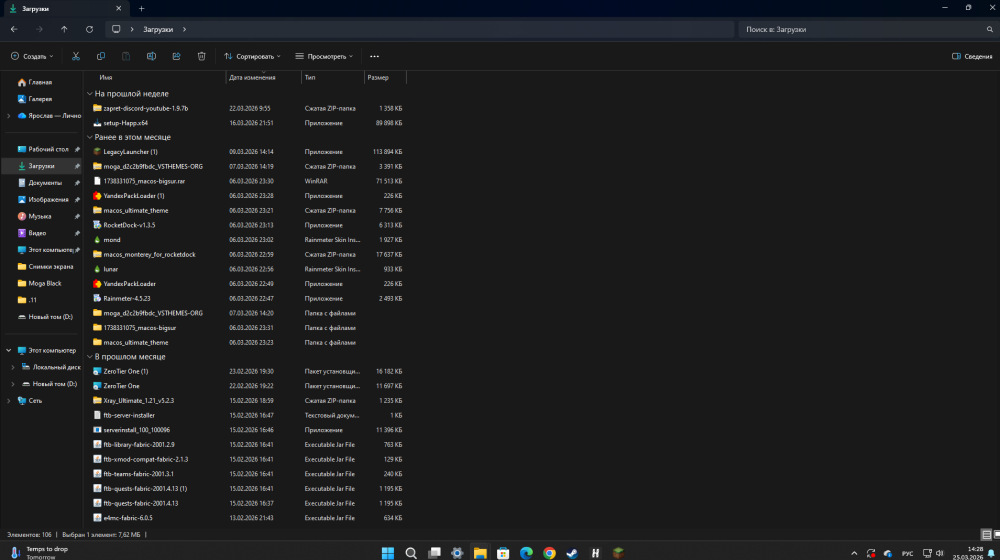Screen dimensions: 1000x560
Task: Open Microsoft Edge from the taskbar
Action: [x=526, y=552]
